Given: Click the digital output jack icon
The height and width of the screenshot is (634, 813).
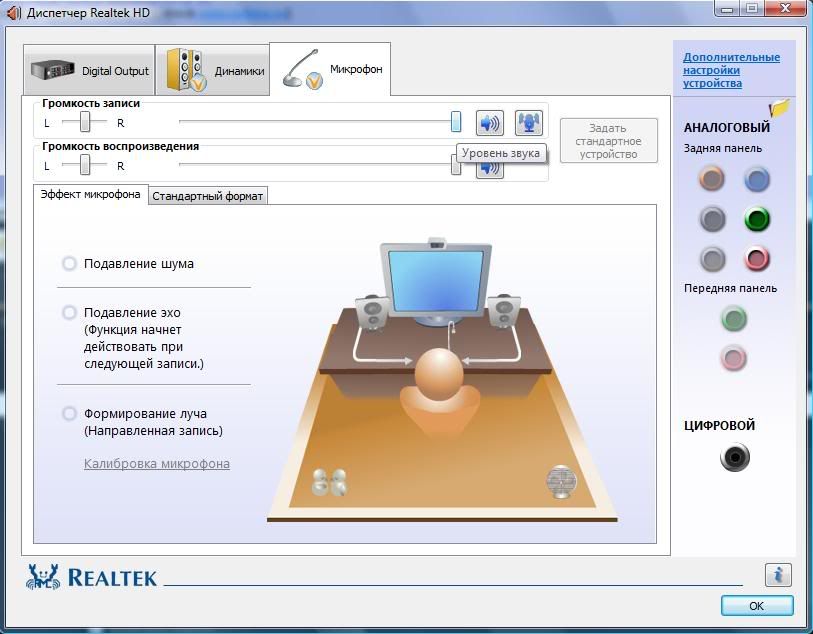Looking at the screenshot, I should pyautogui.click(x=735, y=457).
